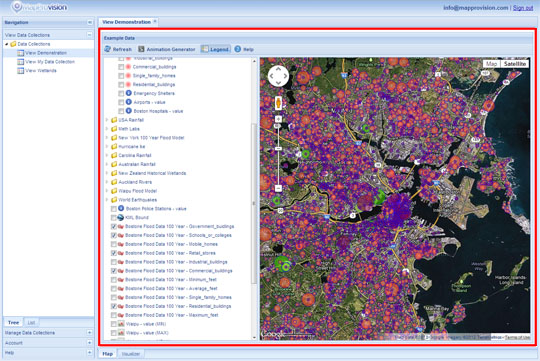540x361 pixels.
Task: Select the bottom Map tab
Action: (108, 354)
